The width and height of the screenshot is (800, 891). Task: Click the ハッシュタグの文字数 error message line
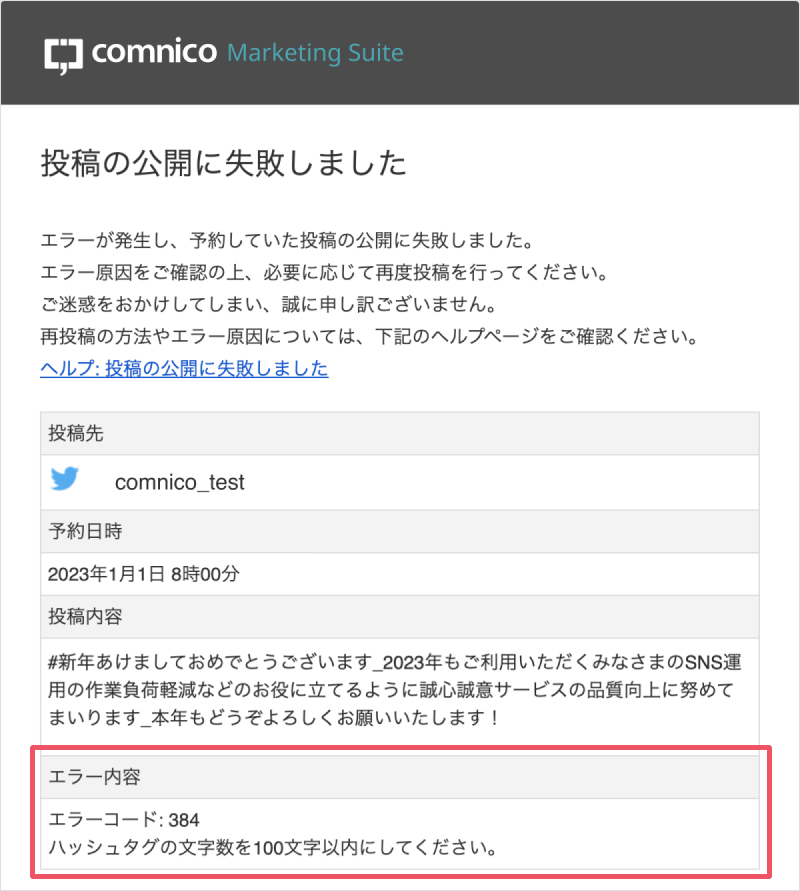click(273, 848)
